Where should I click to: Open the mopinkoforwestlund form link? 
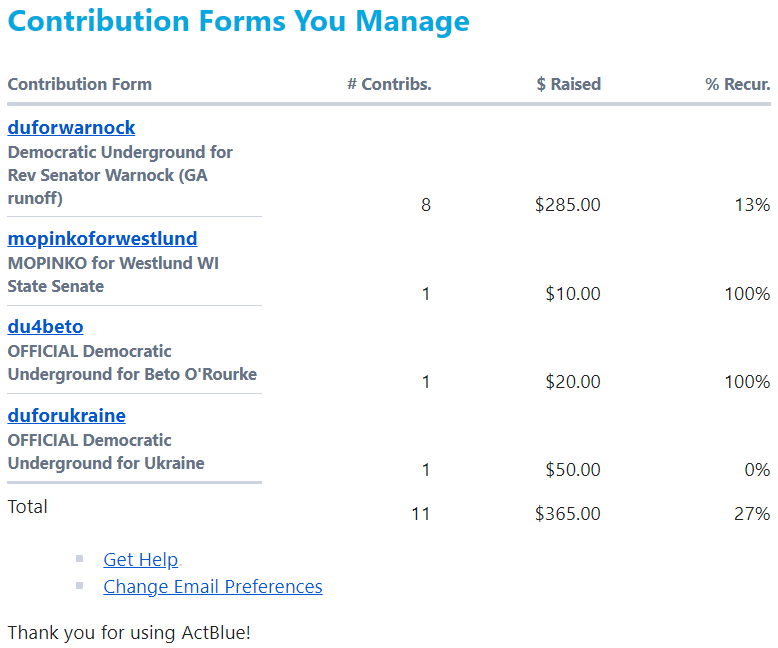[x=102, y=239]
